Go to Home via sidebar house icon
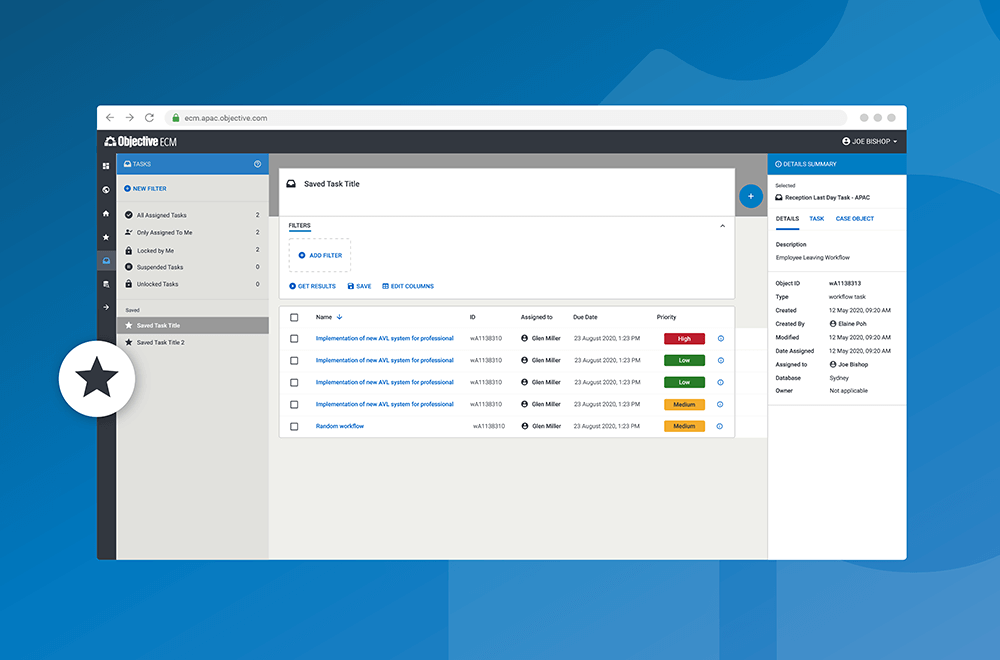The image size is (1000, 660). pos(106,213)
